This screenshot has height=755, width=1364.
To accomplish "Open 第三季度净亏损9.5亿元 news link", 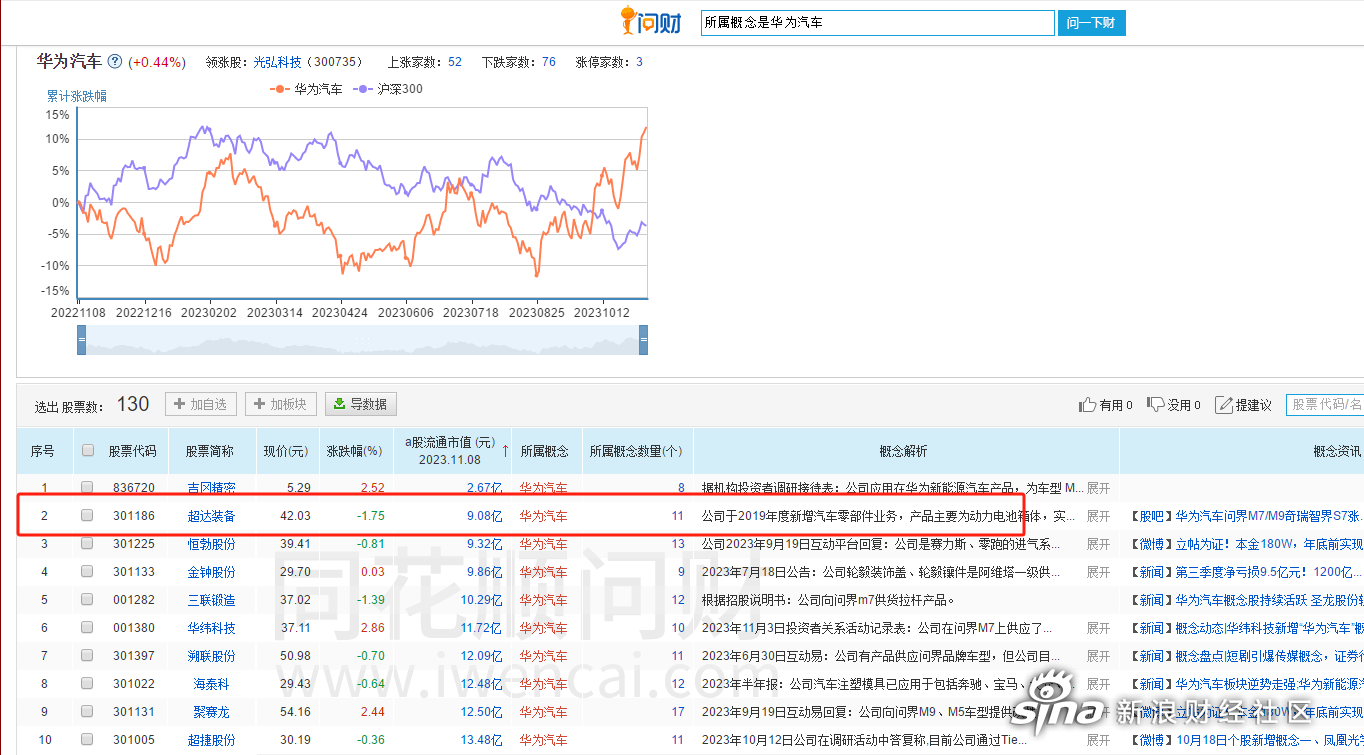I will (x=1247, y=572).
